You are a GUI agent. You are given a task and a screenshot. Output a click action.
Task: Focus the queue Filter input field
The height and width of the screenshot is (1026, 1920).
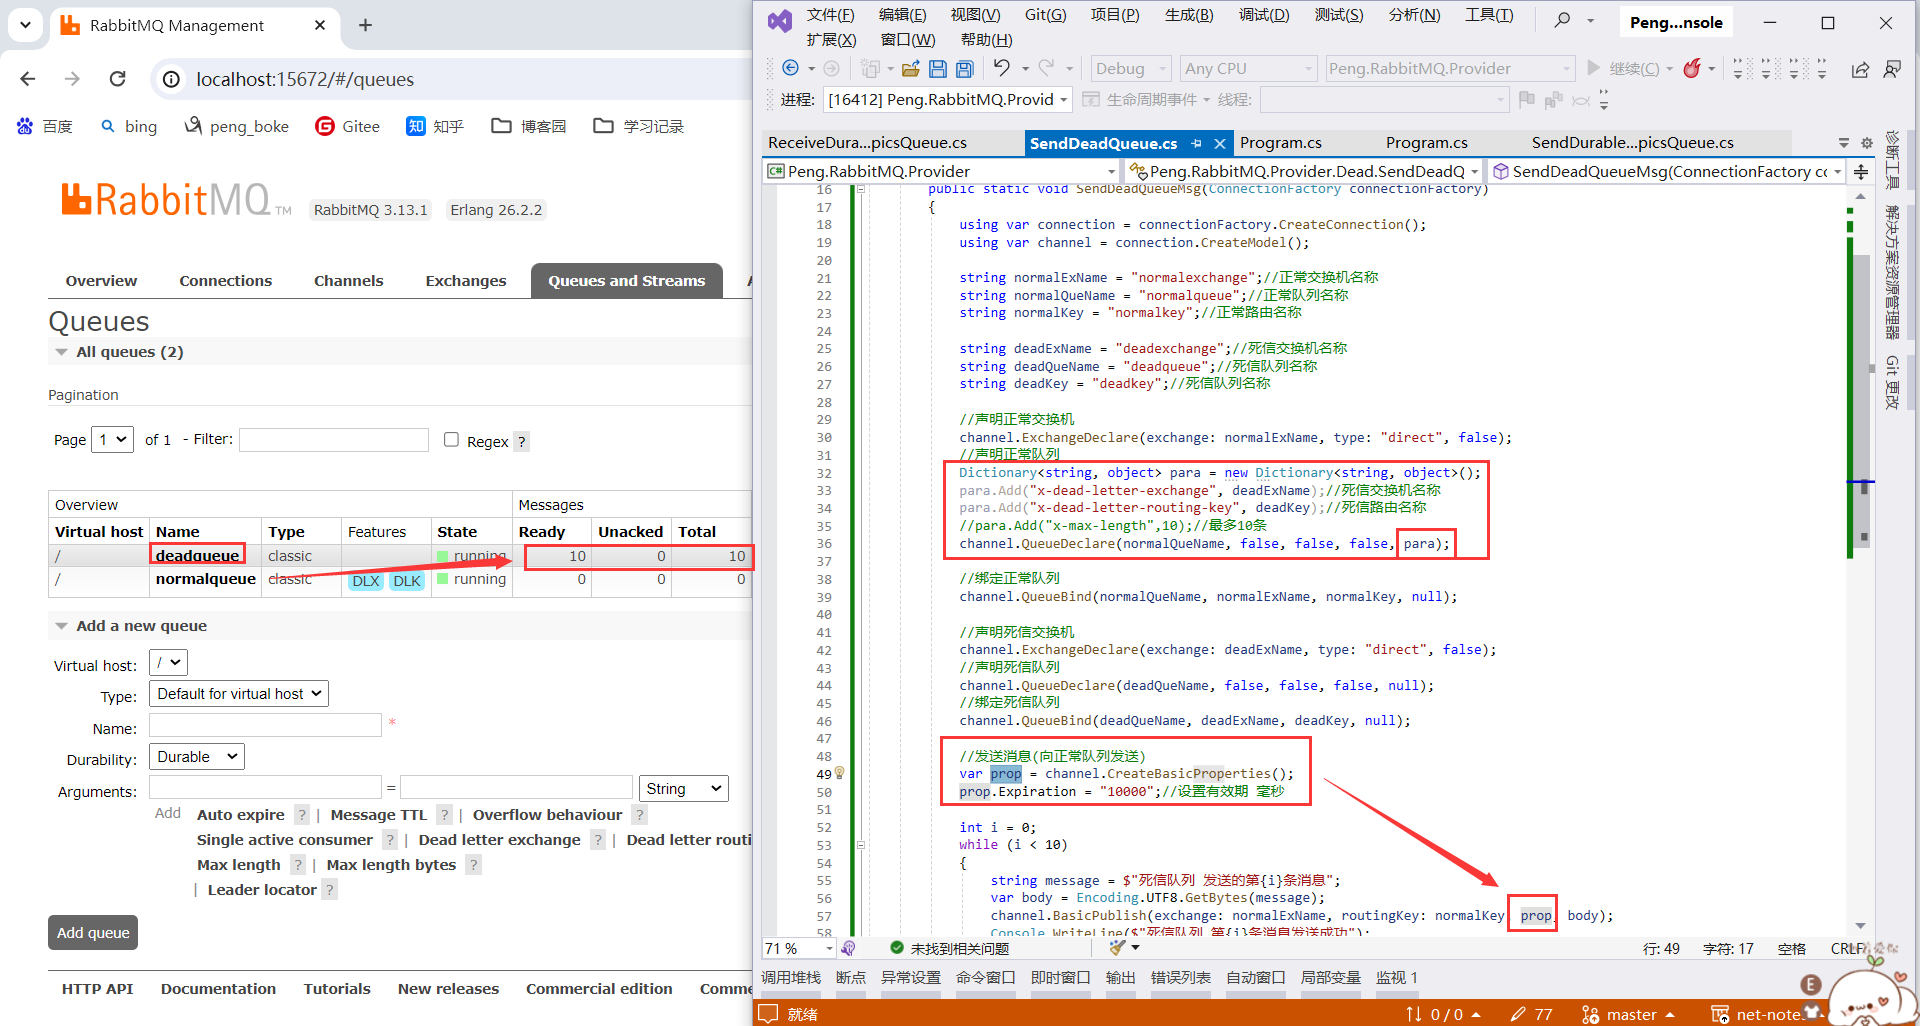point(334,439)
